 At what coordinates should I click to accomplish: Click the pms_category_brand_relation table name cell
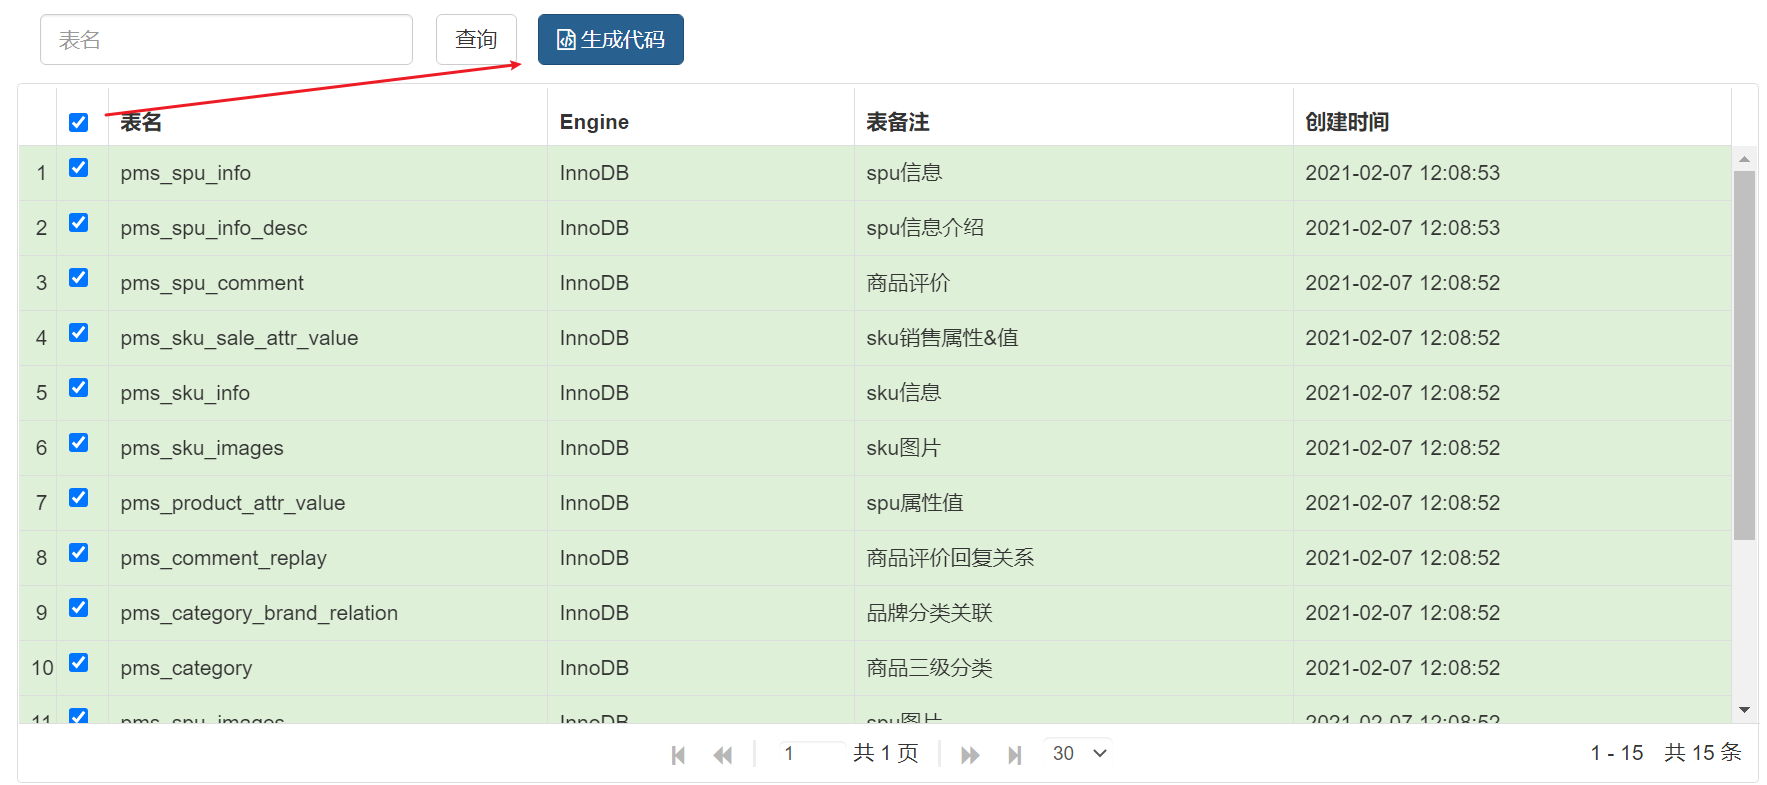point(328,613)
